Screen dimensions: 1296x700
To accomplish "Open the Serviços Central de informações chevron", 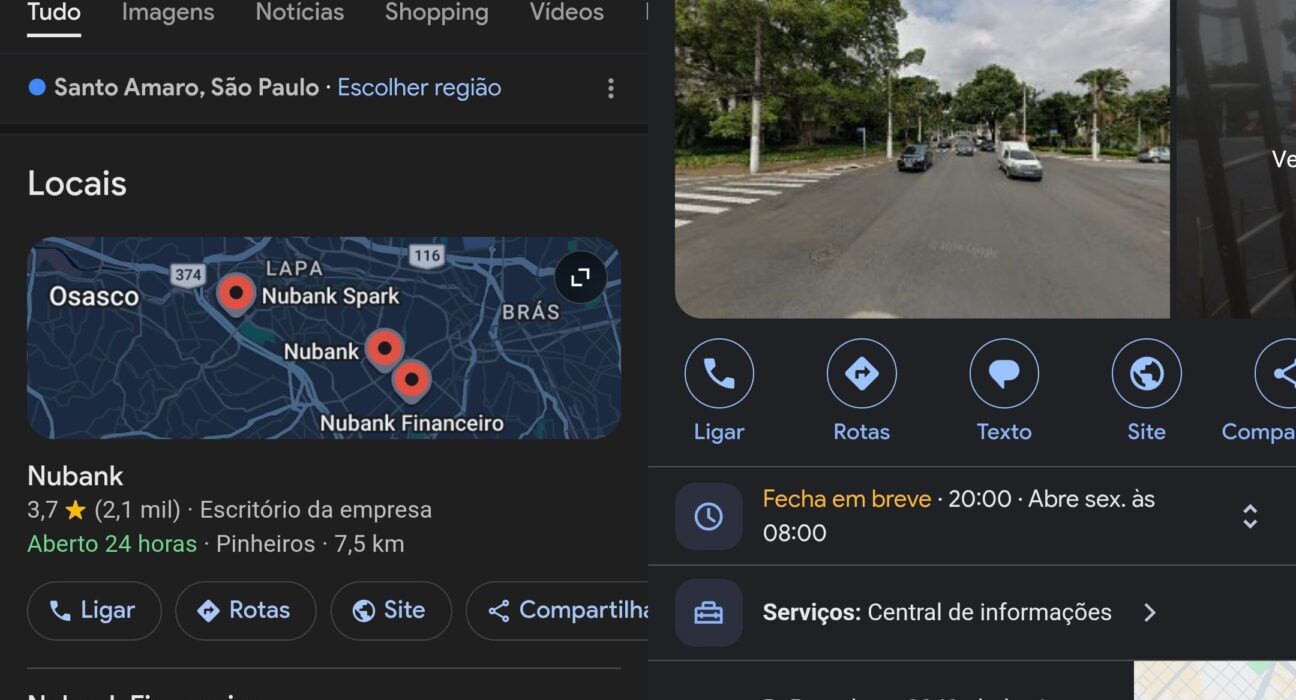I will tap(1150, 612).
